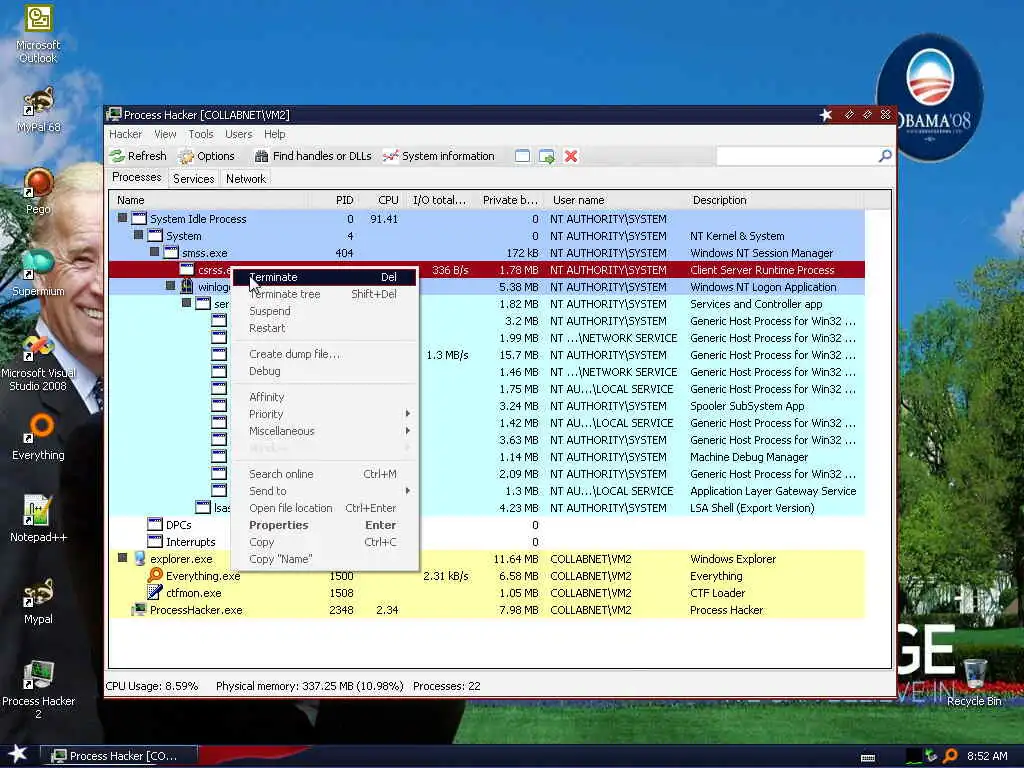Select the Everything.exe process row
Viewport: 1024px width, 768px height.
click(487, 576)
